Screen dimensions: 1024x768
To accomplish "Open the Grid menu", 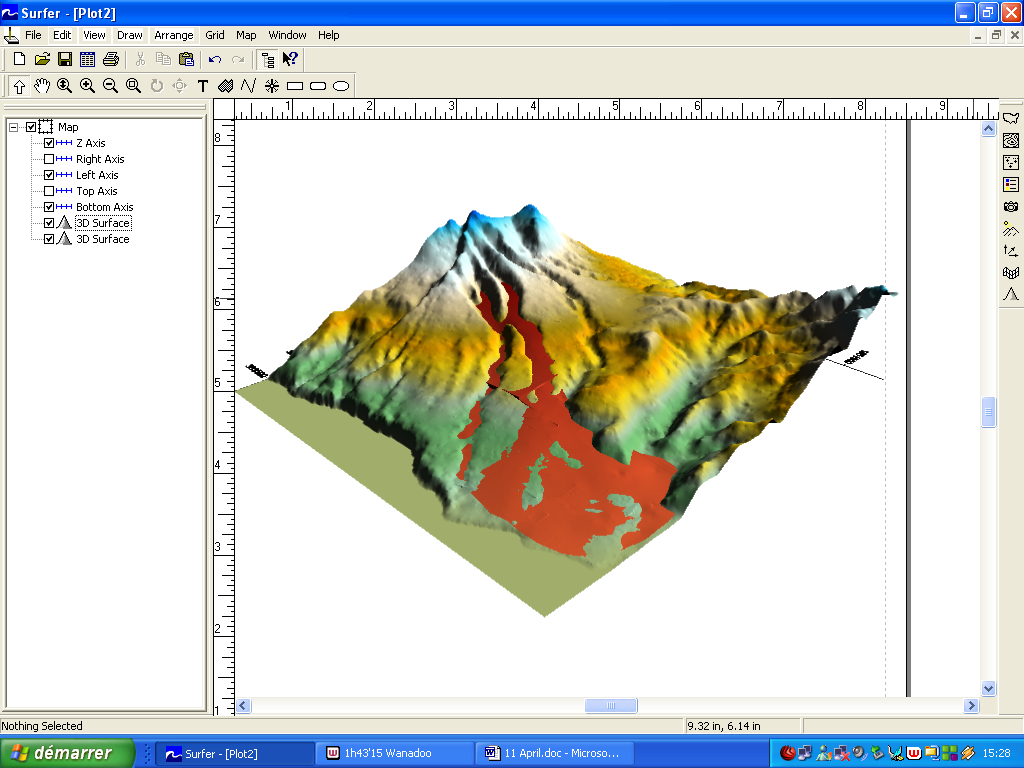I will point(215,35).
